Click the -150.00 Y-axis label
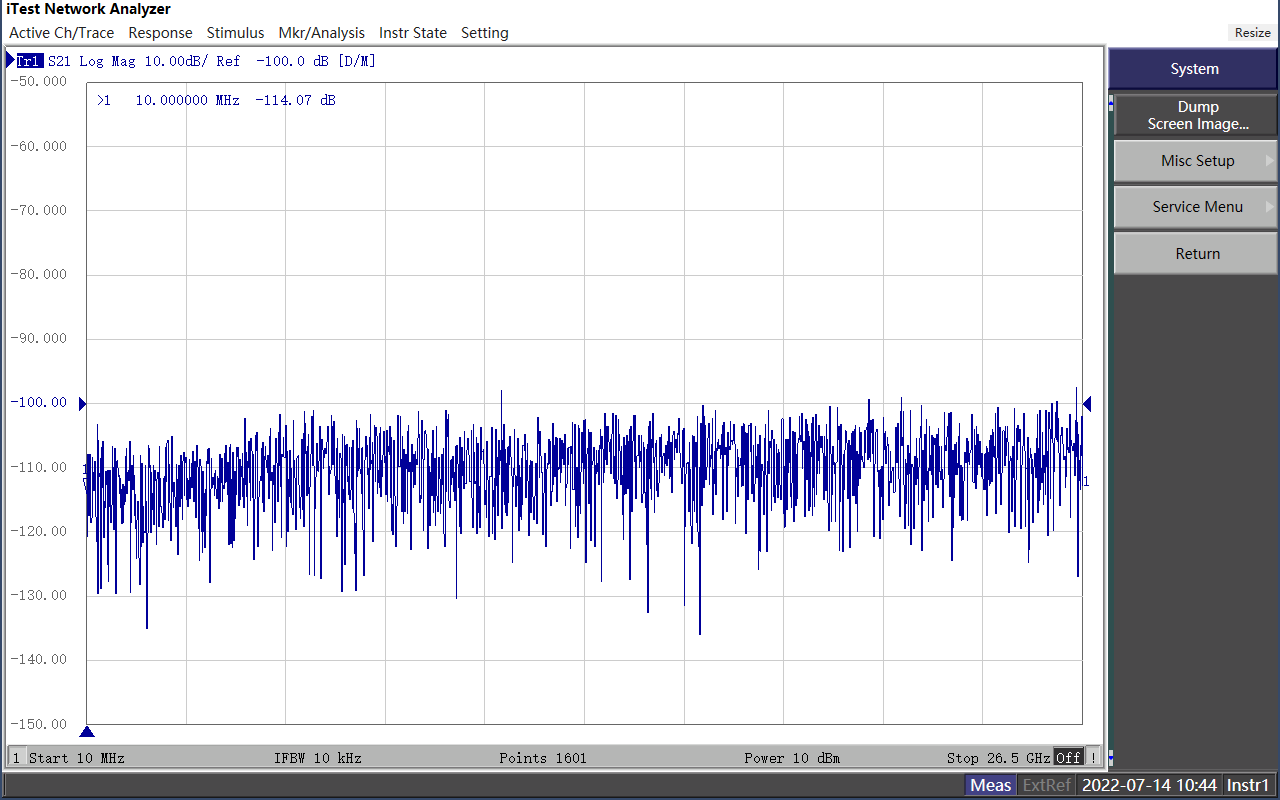The image size is (1280, 800). (38, 724)
